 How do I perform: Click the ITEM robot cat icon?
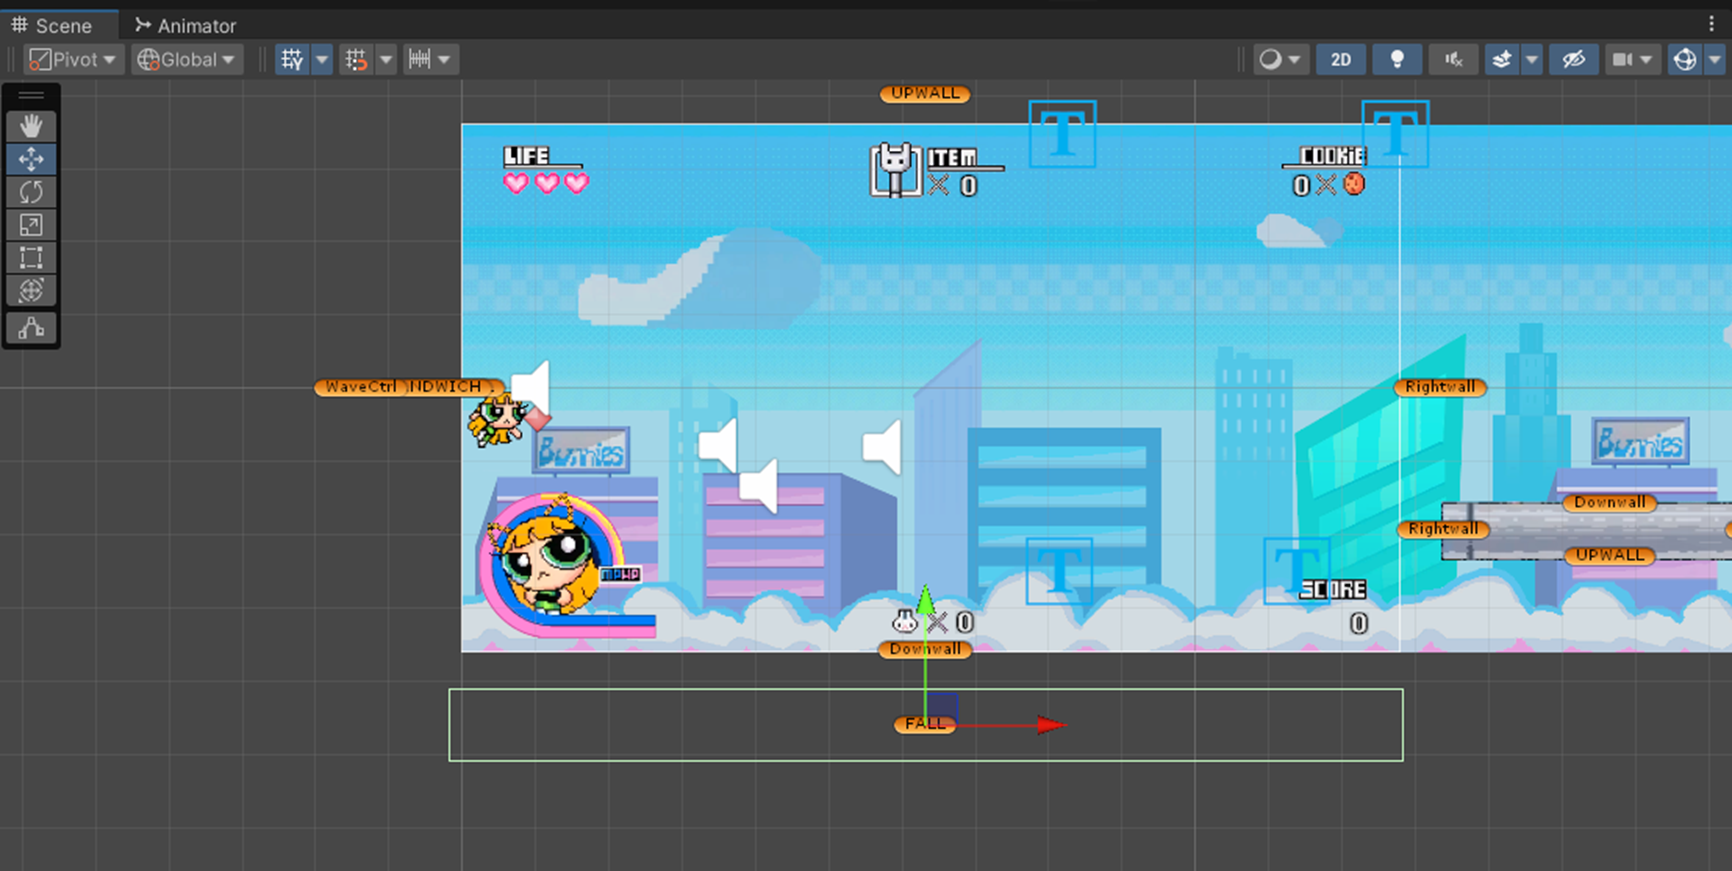tap(895, 170)
